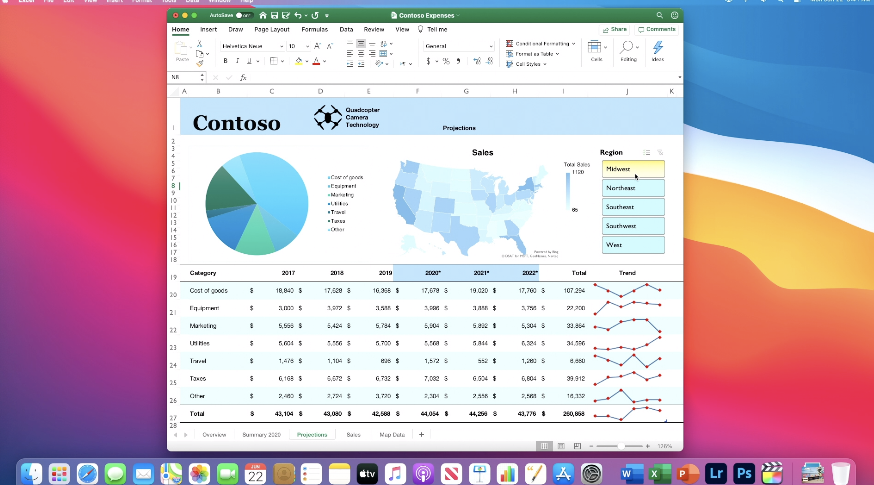The width and height of the screenshot is (874, 485).
Task: Toggle Italic formatting
Action: click(237, 61)
